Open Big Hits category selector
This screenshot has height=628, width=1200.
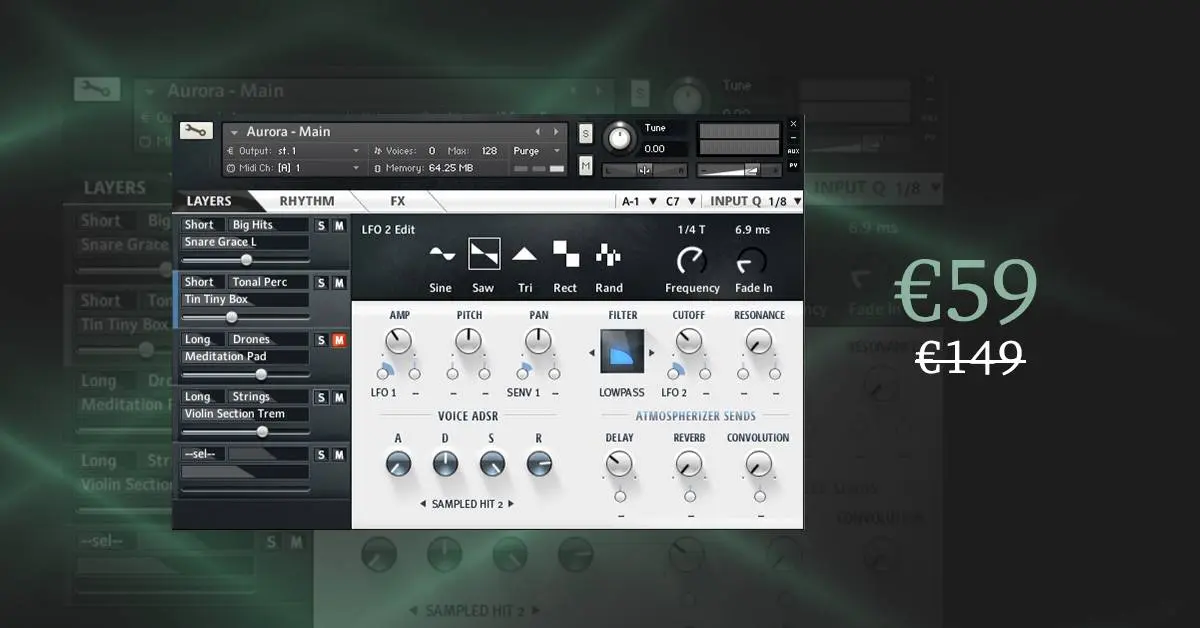268,225
